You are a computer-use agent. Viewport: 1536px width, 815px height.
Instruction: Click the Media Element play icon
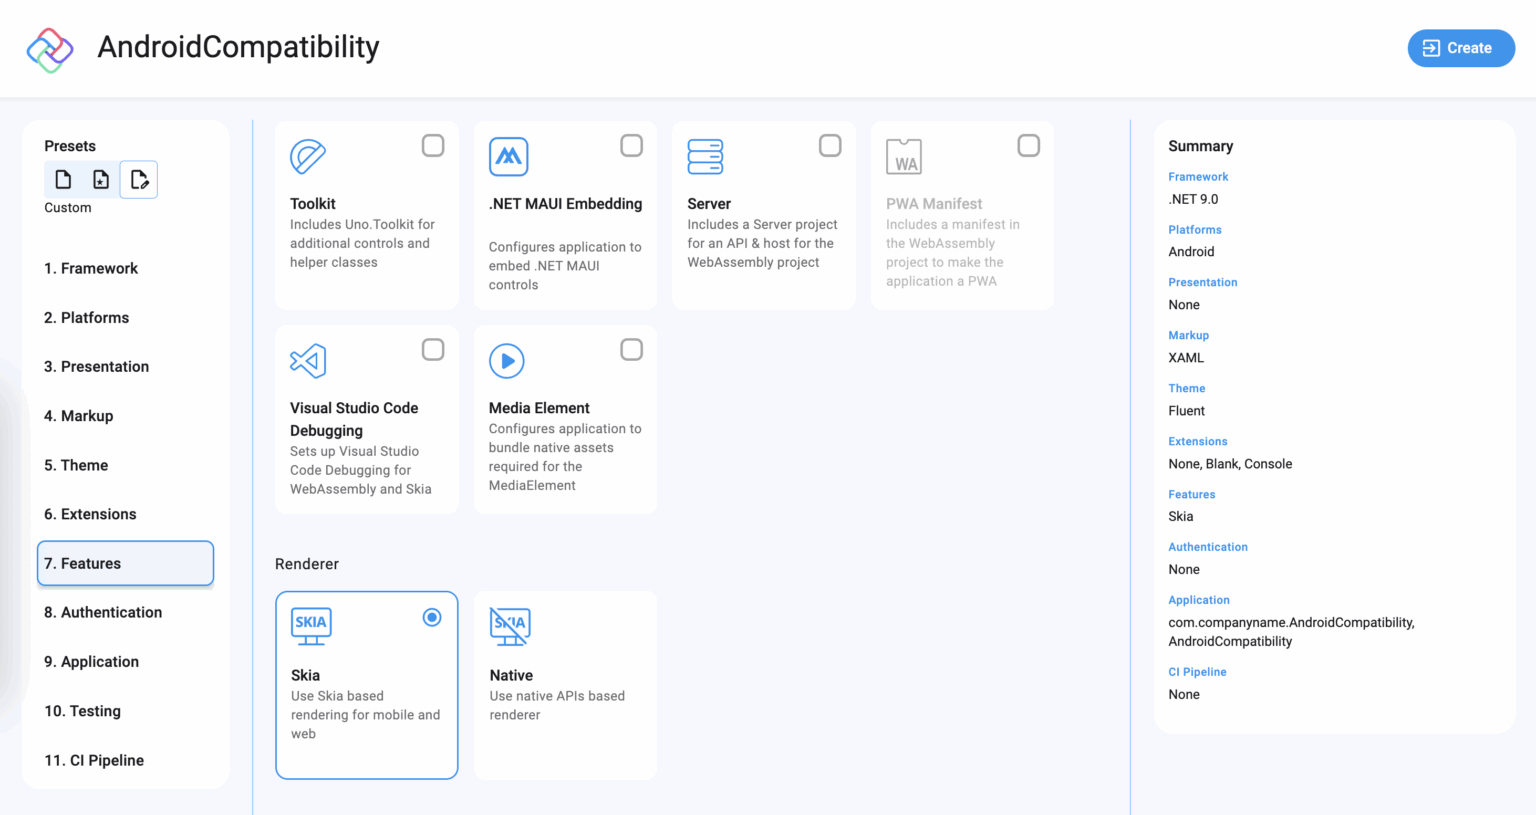coord(507,361)
